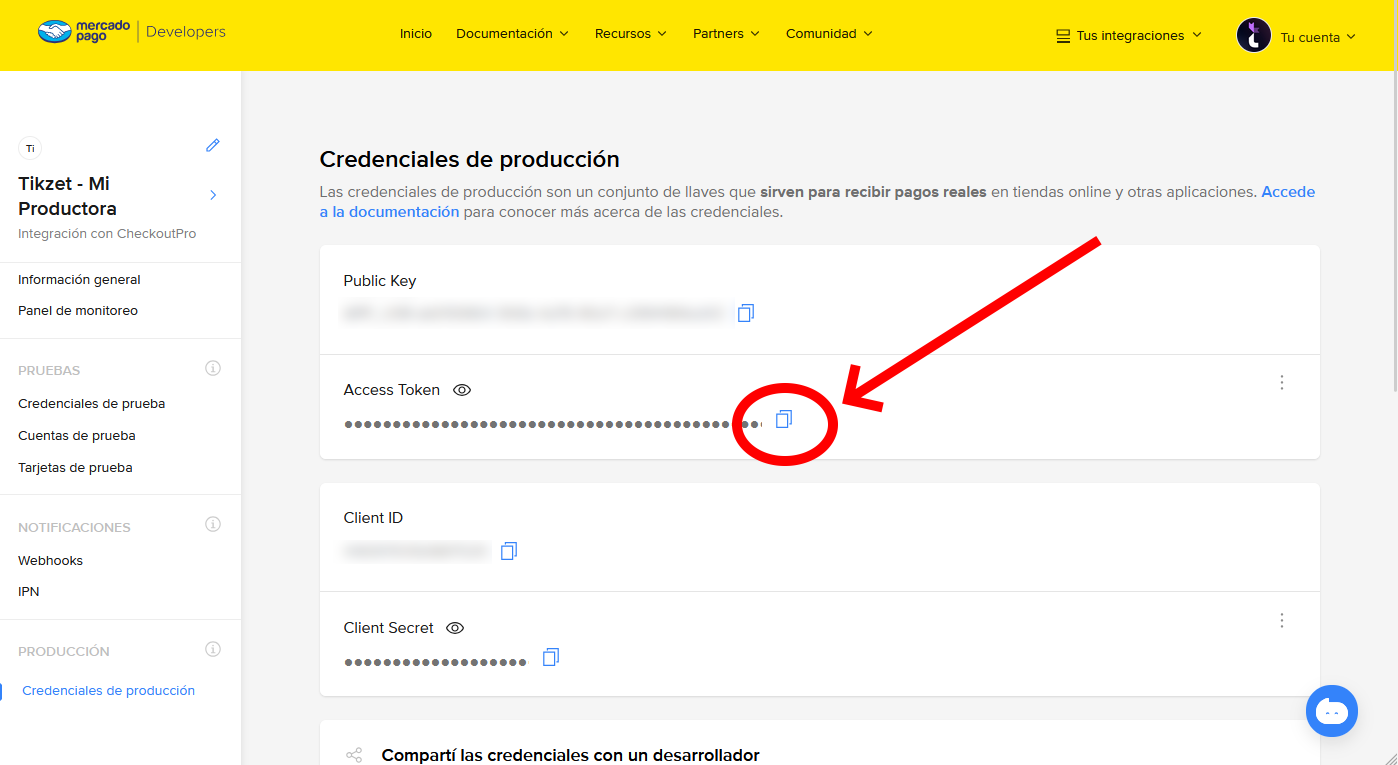
Task: Open IPN notifications
Action: coord(28,592)
